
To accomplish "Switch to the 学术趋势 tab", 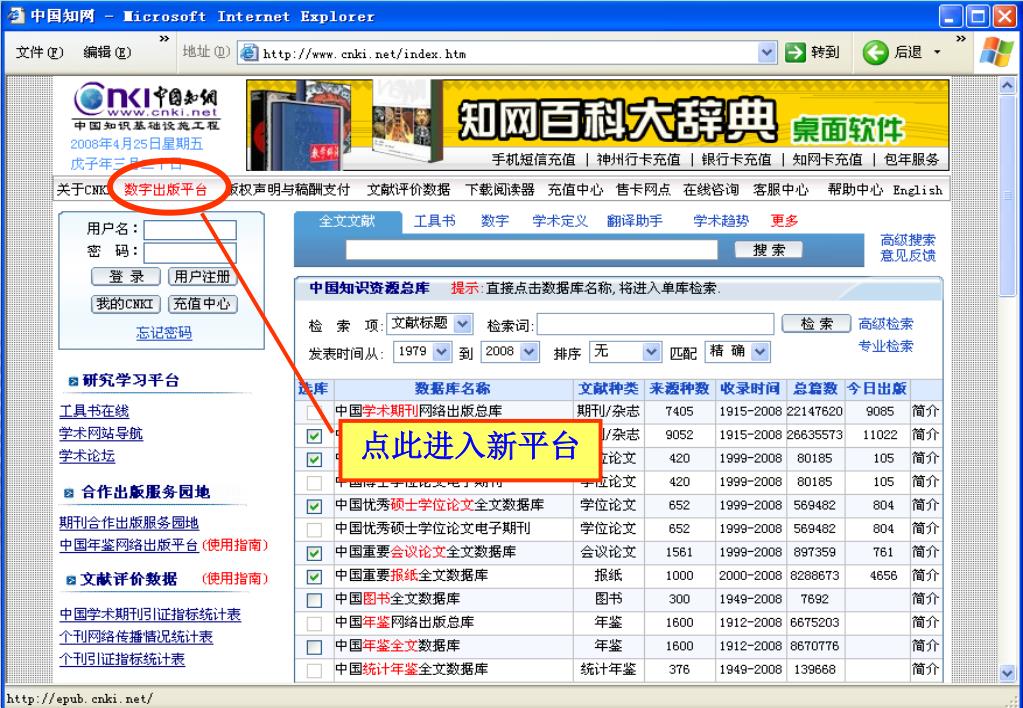I will coord(721,221).
